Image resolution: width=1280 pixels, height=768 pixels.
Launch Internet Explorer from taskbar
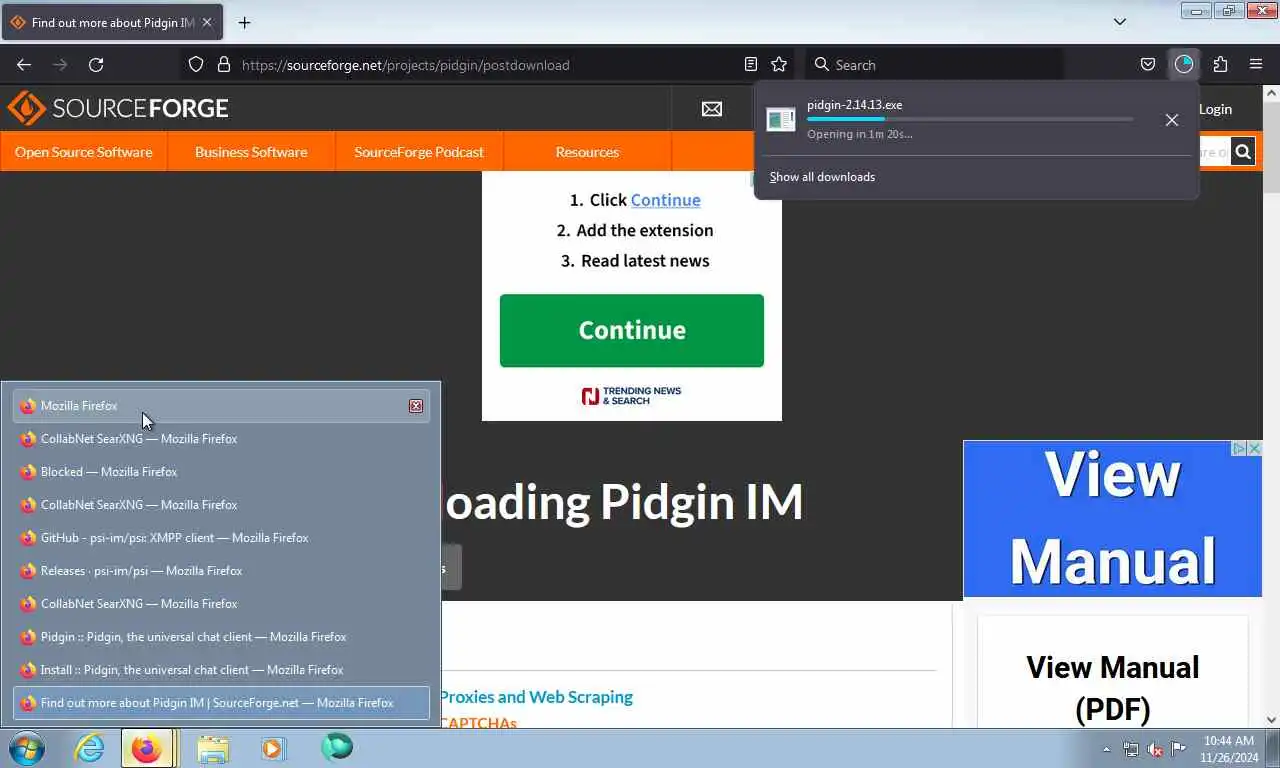pos(90,748)
